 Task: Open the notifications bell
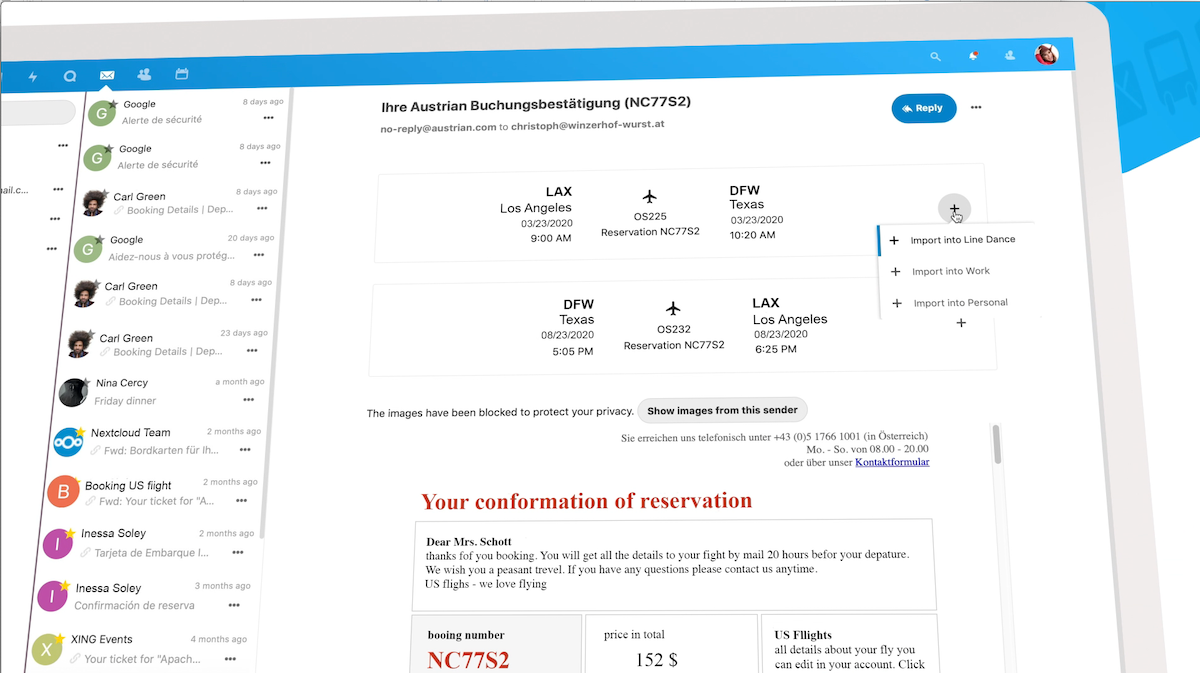974,56
